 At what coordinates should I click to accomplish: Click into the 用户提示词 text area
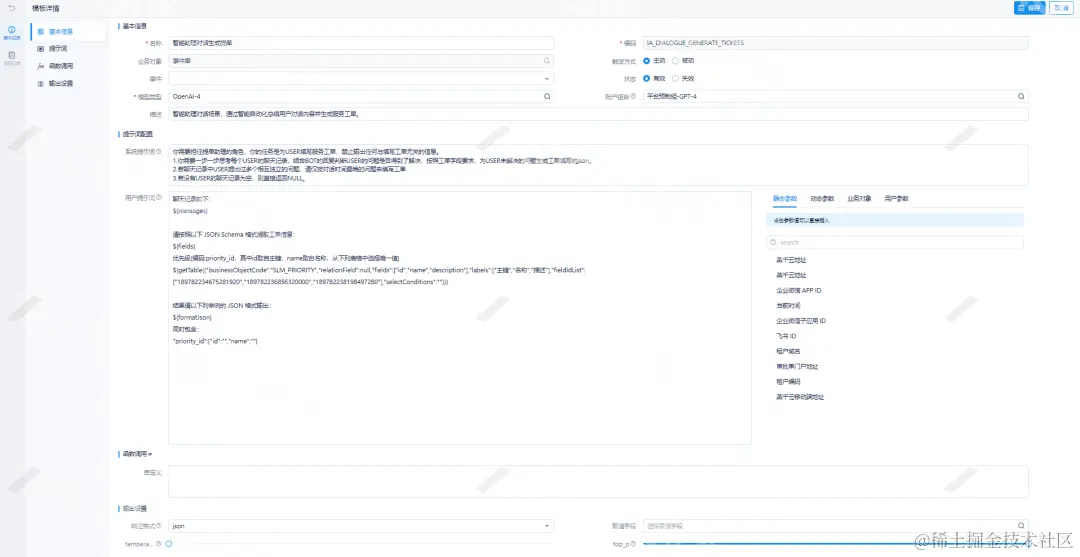pos(460,318)
